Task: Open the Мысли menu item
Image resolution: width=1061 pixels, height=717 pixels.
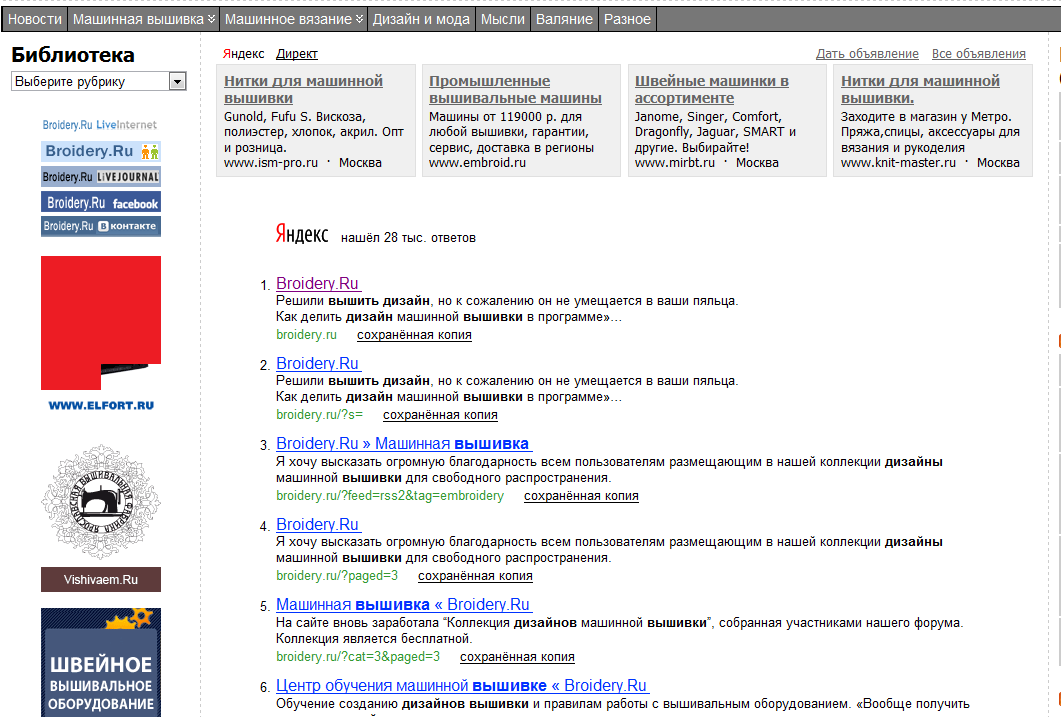Action: click(503, 20)
